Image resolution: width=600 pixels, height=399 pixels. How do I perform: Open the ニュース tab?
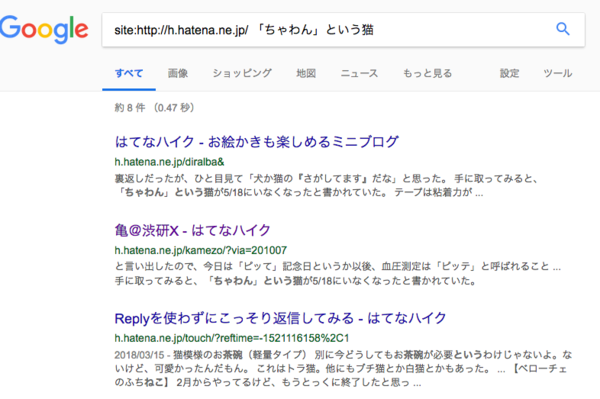[x=359, y=73]
